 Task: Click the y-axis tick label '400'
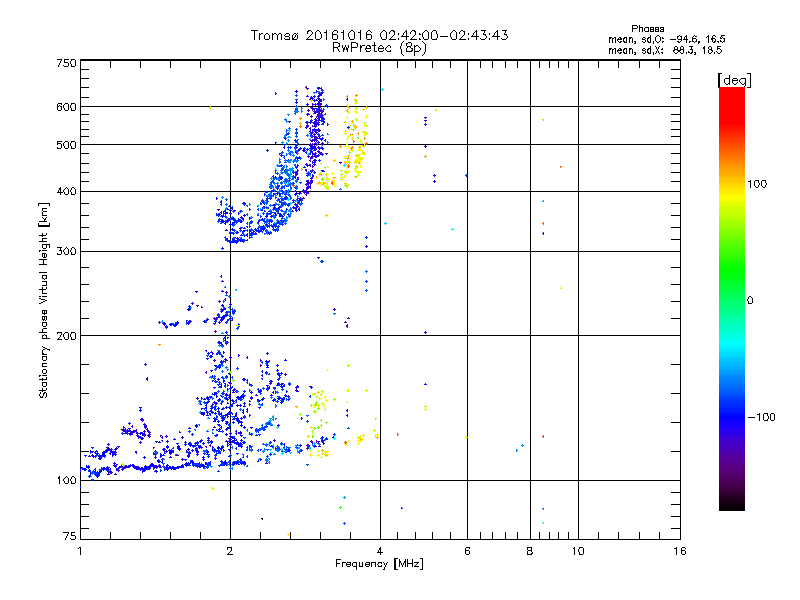click(66, 192)
